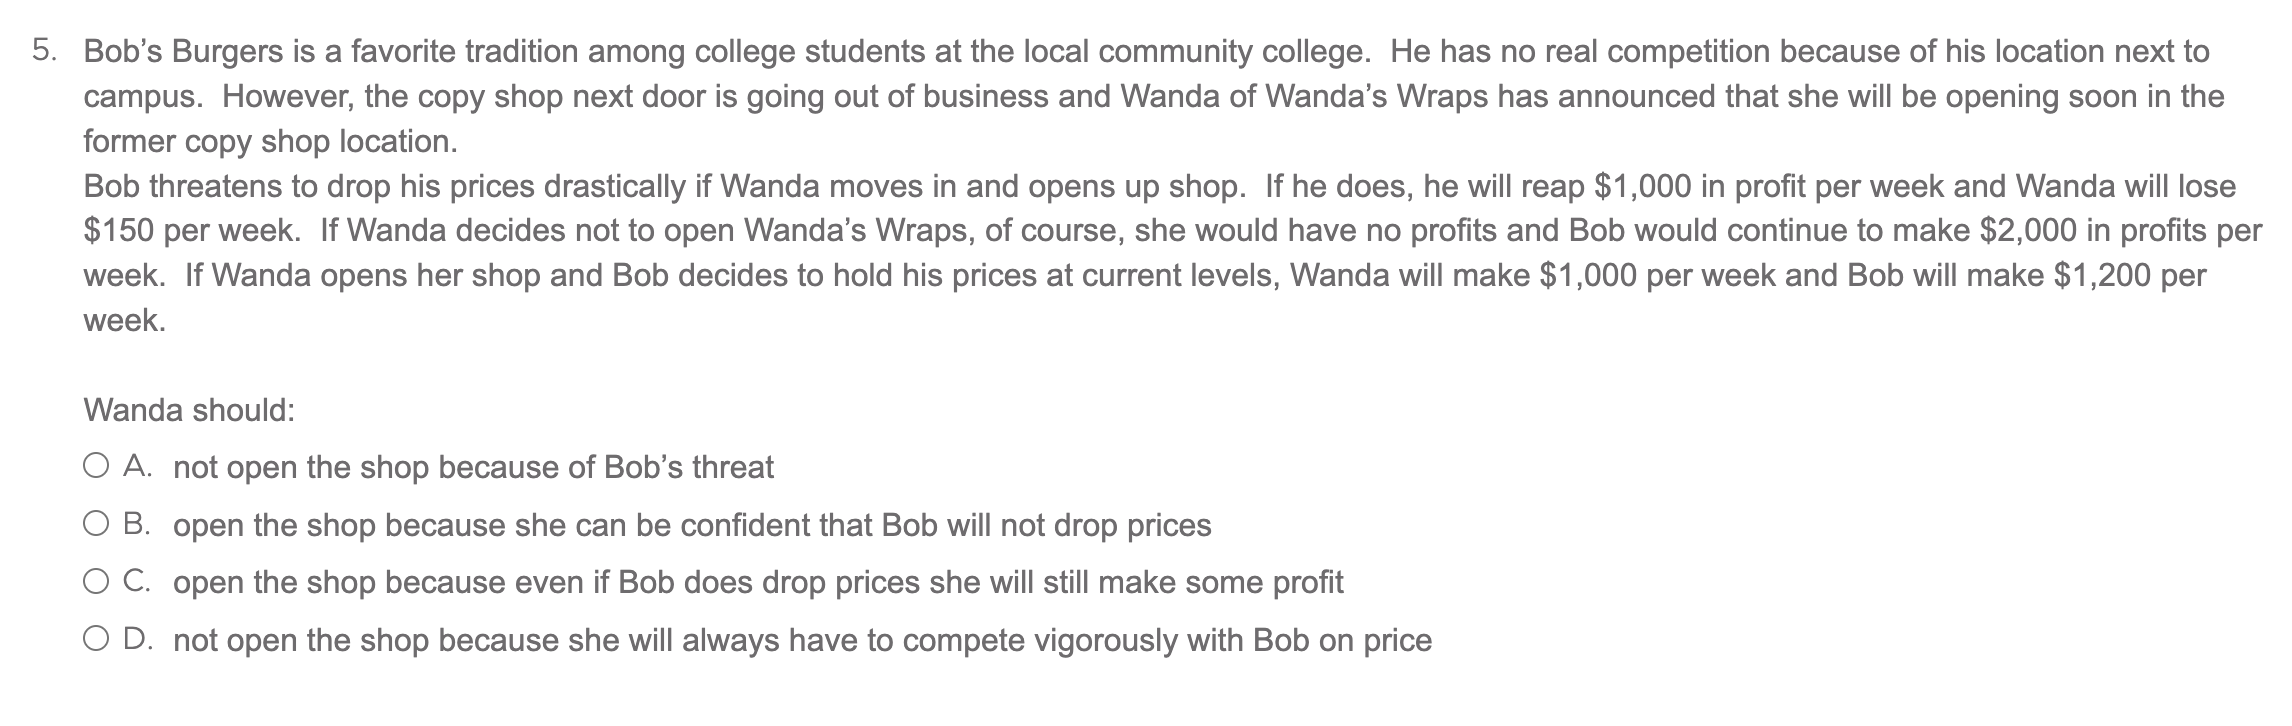This screenshot has height=726, width=2292.
Task: Click the circle next to option A
Action: coord(96,464)
